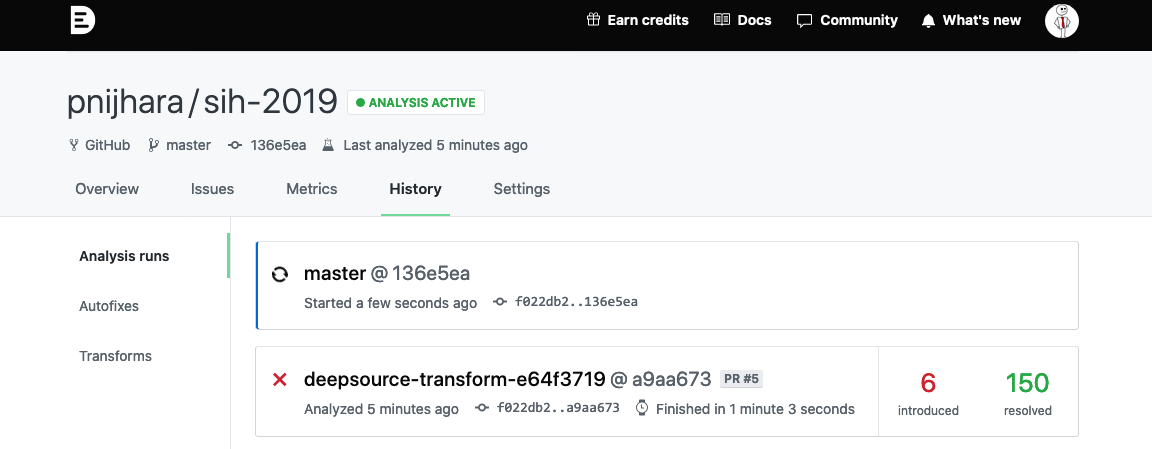Click the flask icon beside Last analyzed

(x=327, y=145)
